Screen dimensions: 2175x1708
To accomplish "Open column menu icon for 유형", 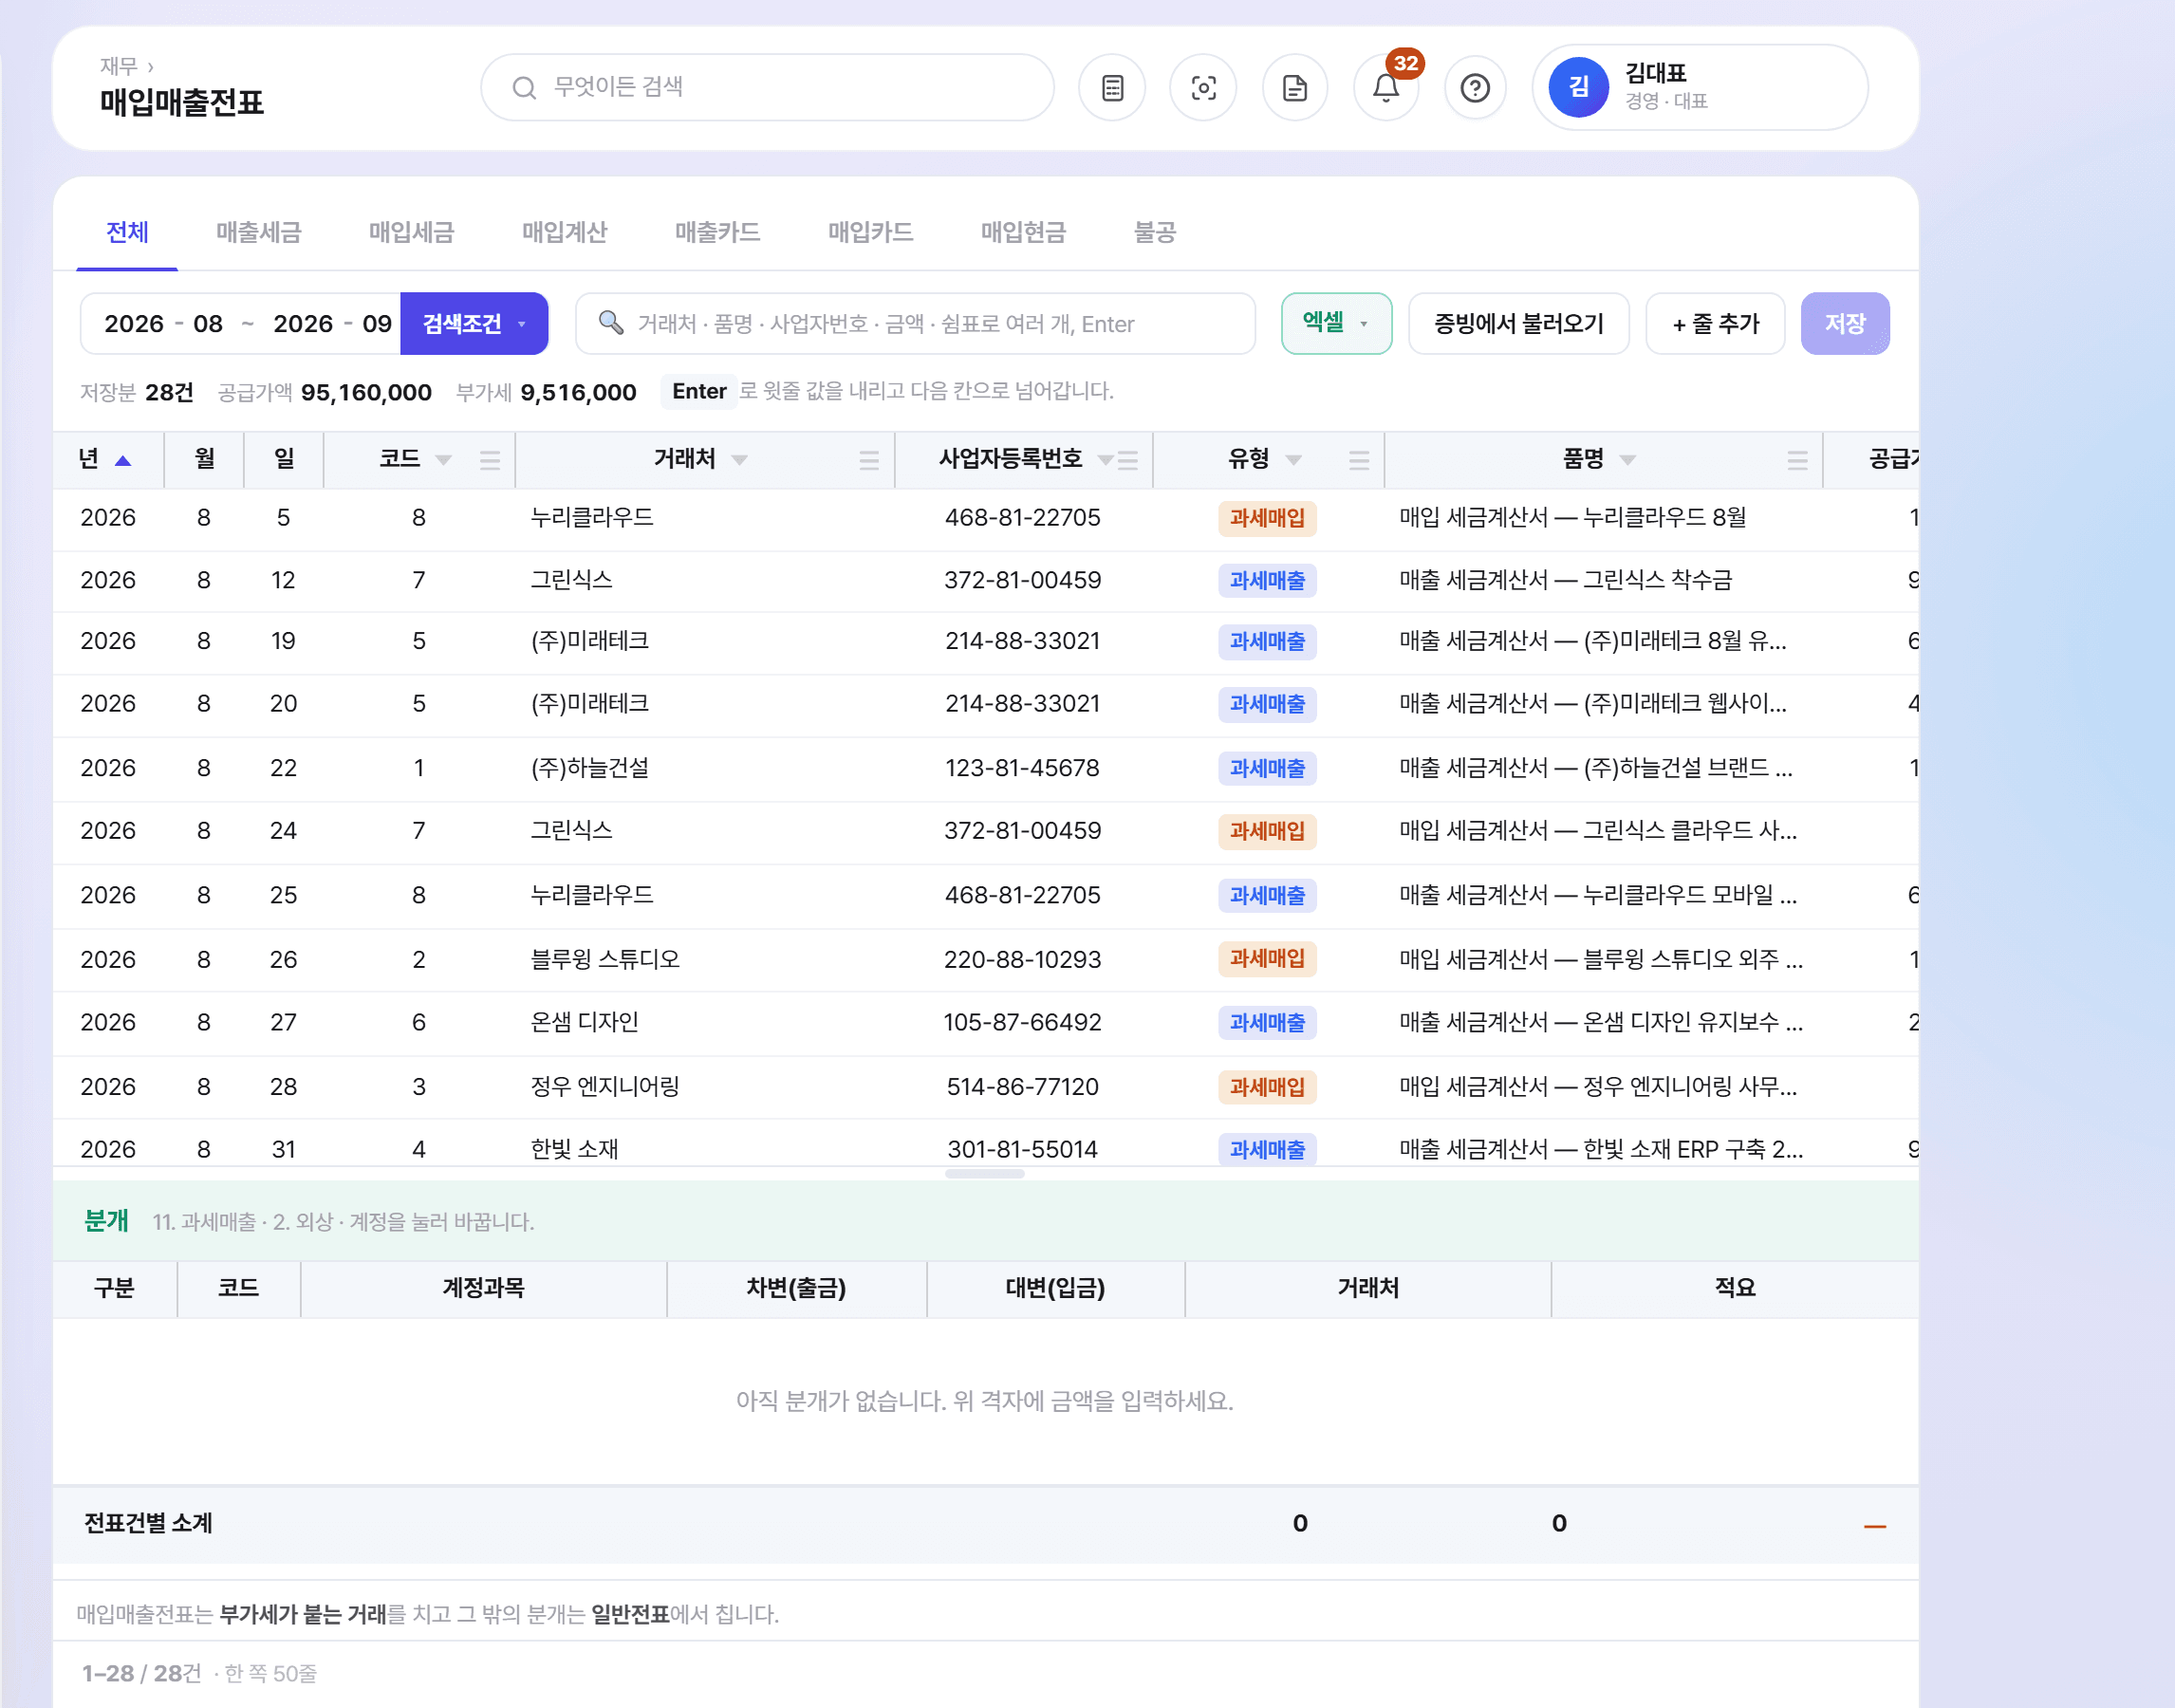I will (1359, 460).
